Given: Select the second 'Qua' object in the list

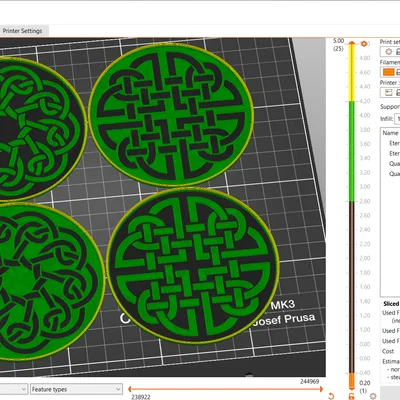Looking at the screenshot, I should click(x=394, y=174).
